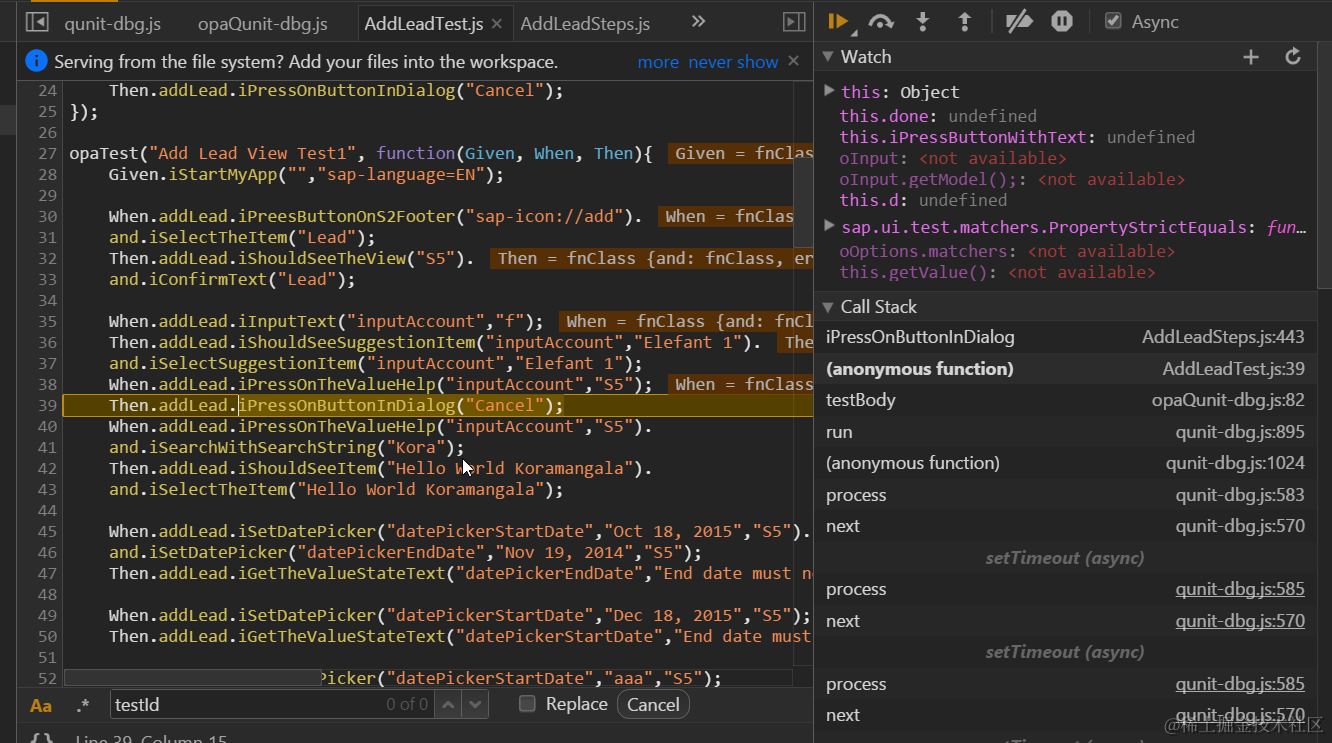The image size is (1332, 743).
Task: Click the blue info icon in banner
Action: (36, 61)
